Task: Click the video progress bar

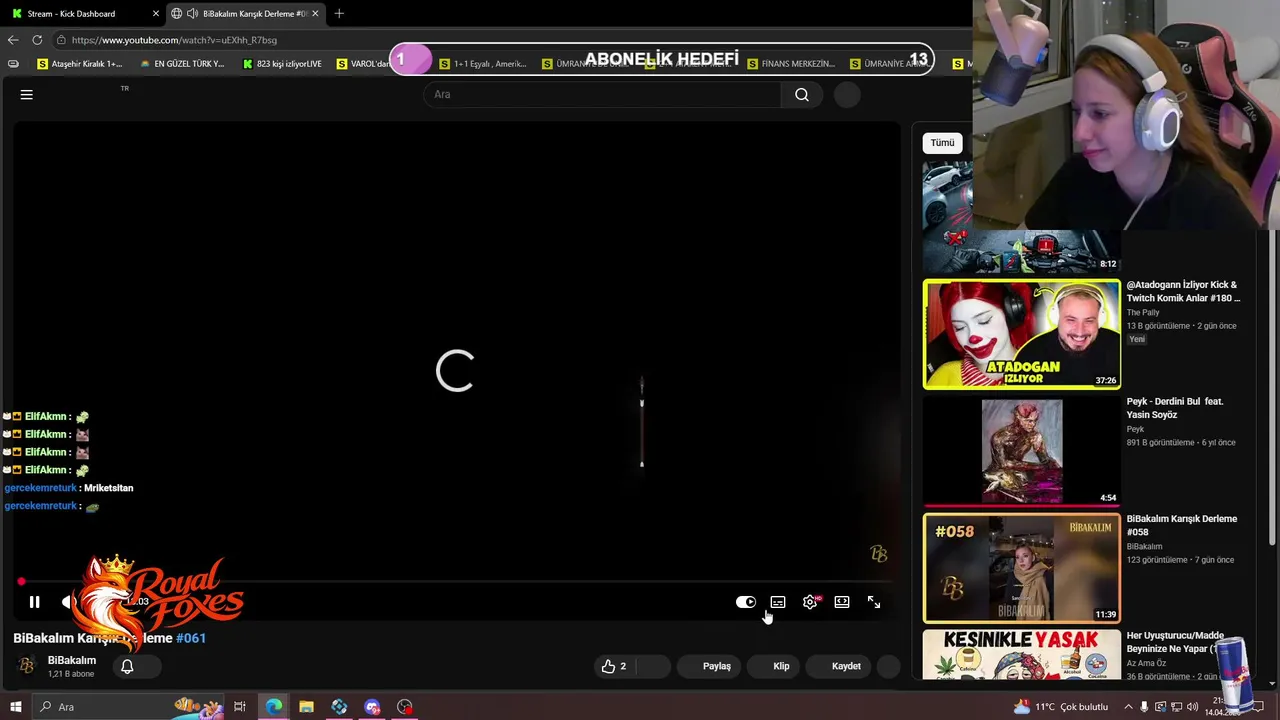Action: click(x=456, y=581)
